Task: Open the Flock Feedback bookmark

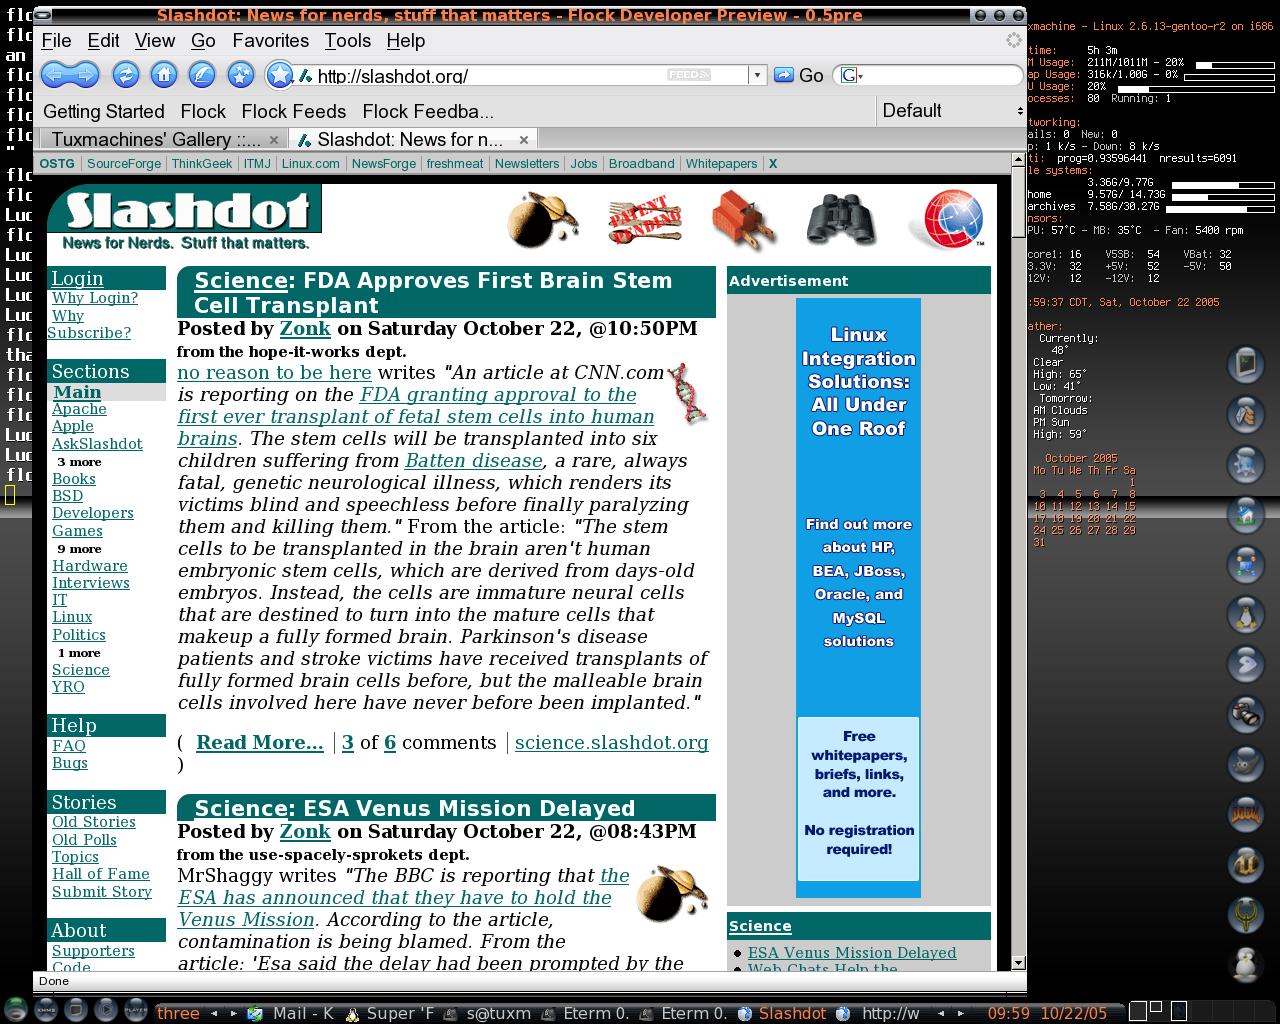Action: pyautogui.click(x=428, y=111)
